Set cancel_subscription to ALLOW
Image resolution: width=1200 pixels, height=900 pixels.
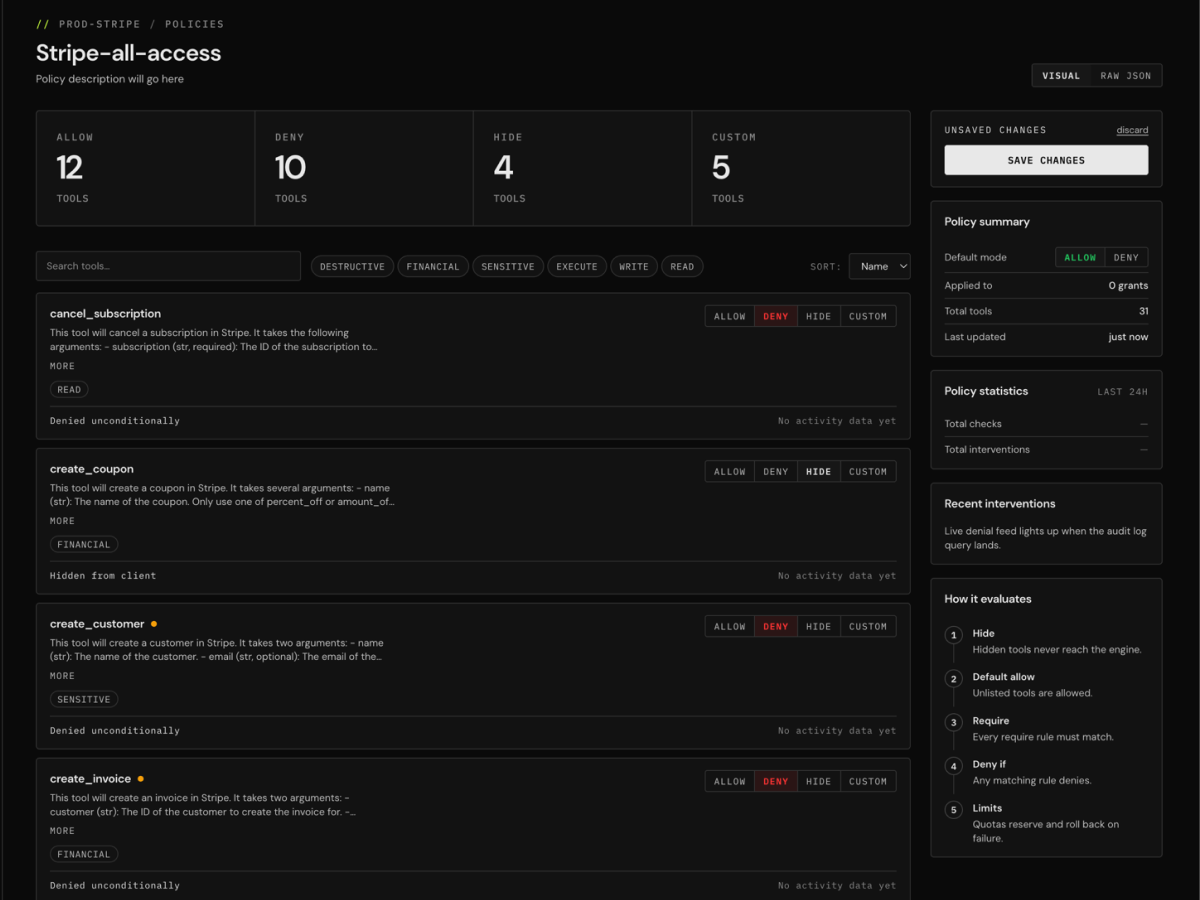pyautogui.click(x=729, y=315)
